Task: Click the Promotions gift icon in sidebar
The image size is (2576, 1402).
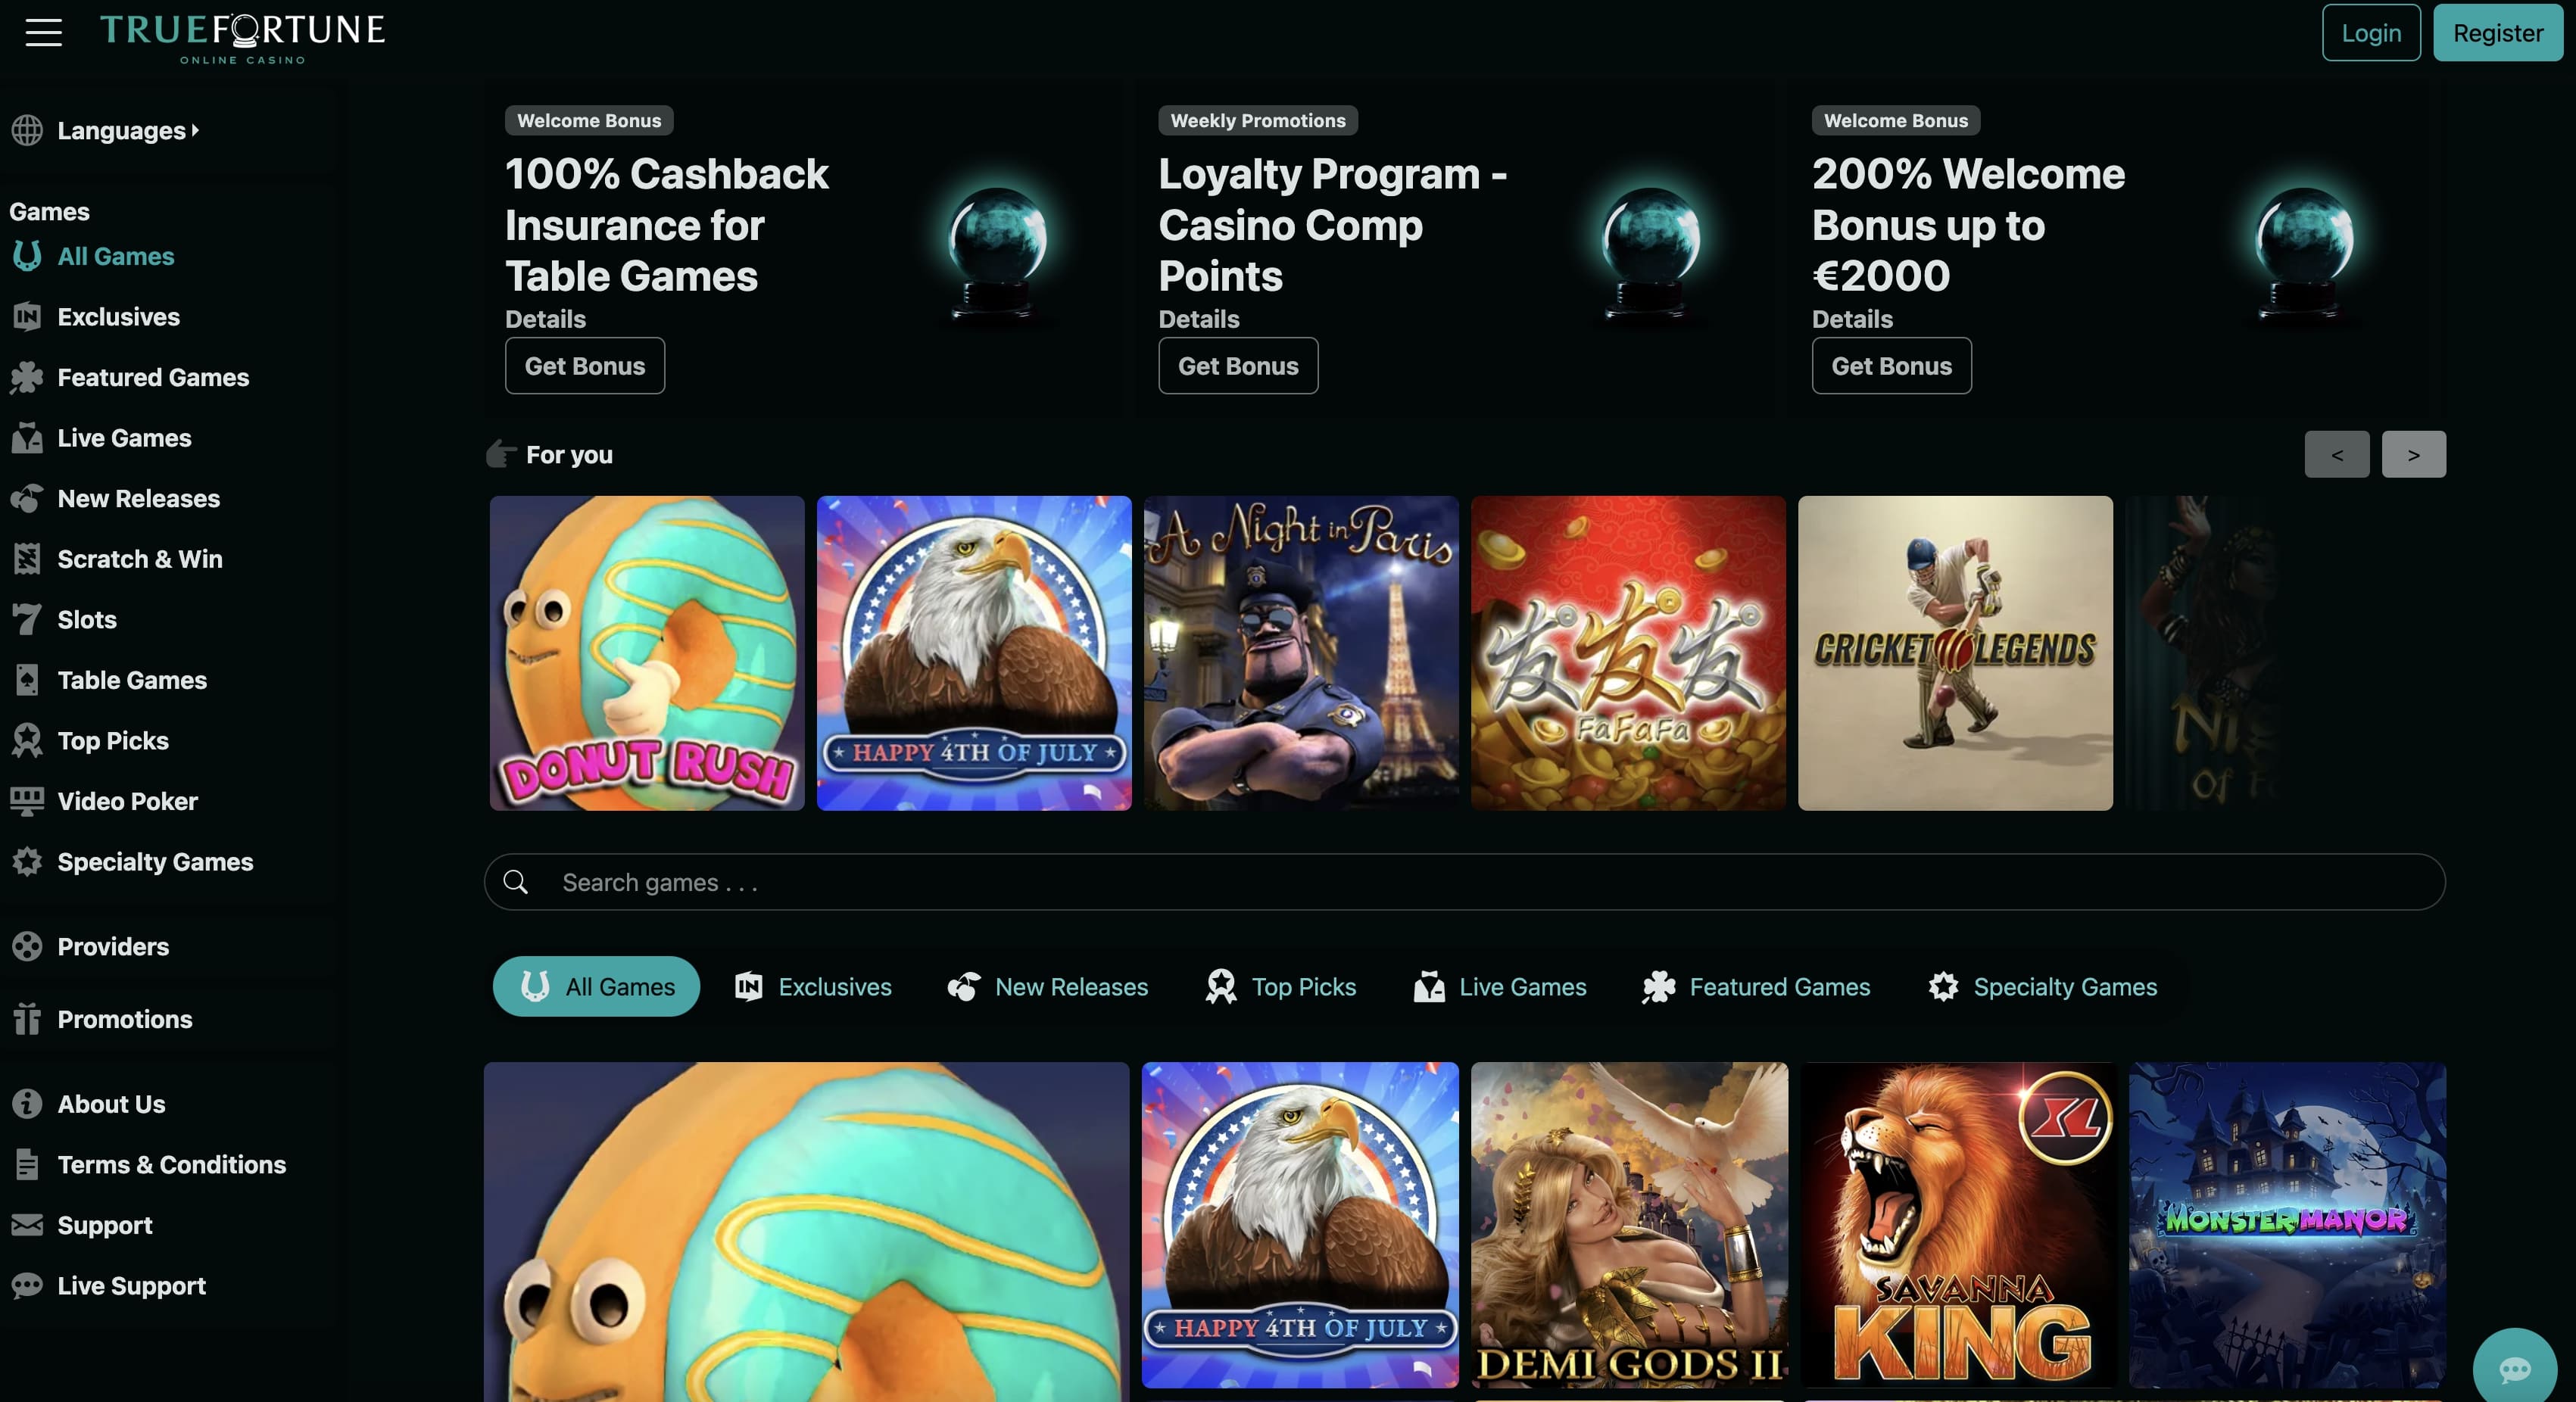Action: [27, 1019]
